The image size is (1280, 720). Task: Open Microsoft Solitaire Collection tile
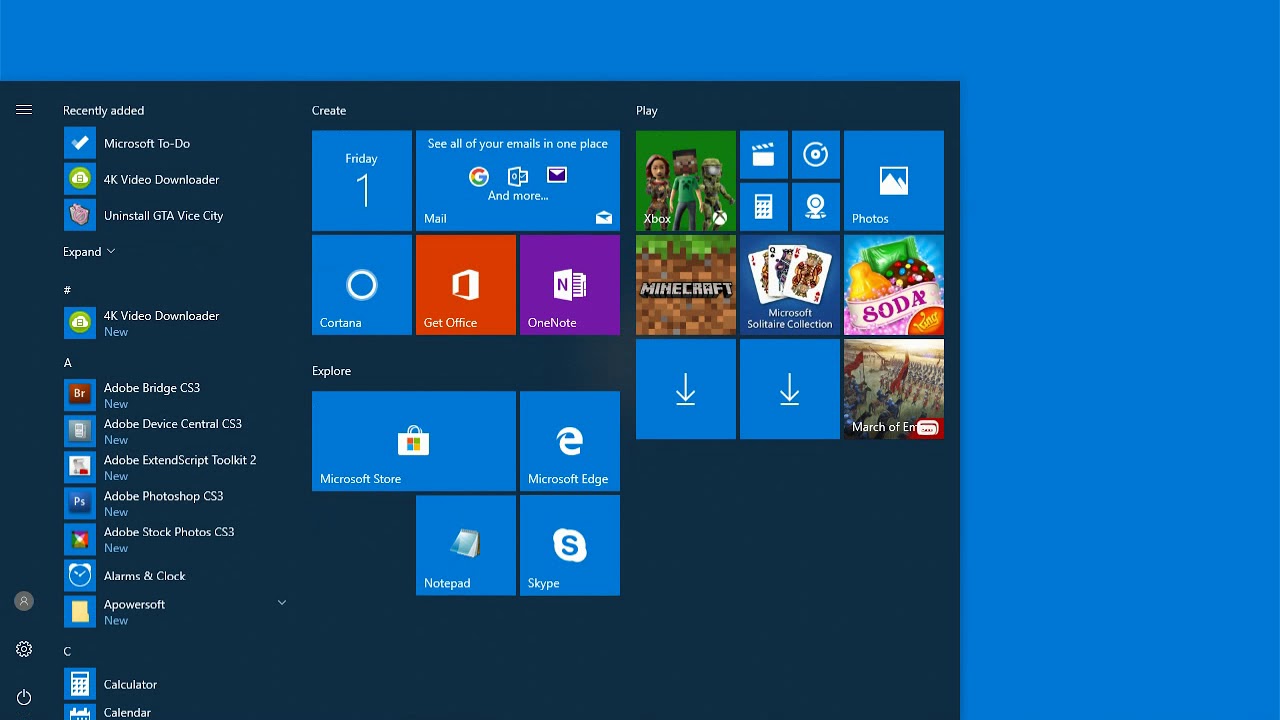[x=790, y=285]
